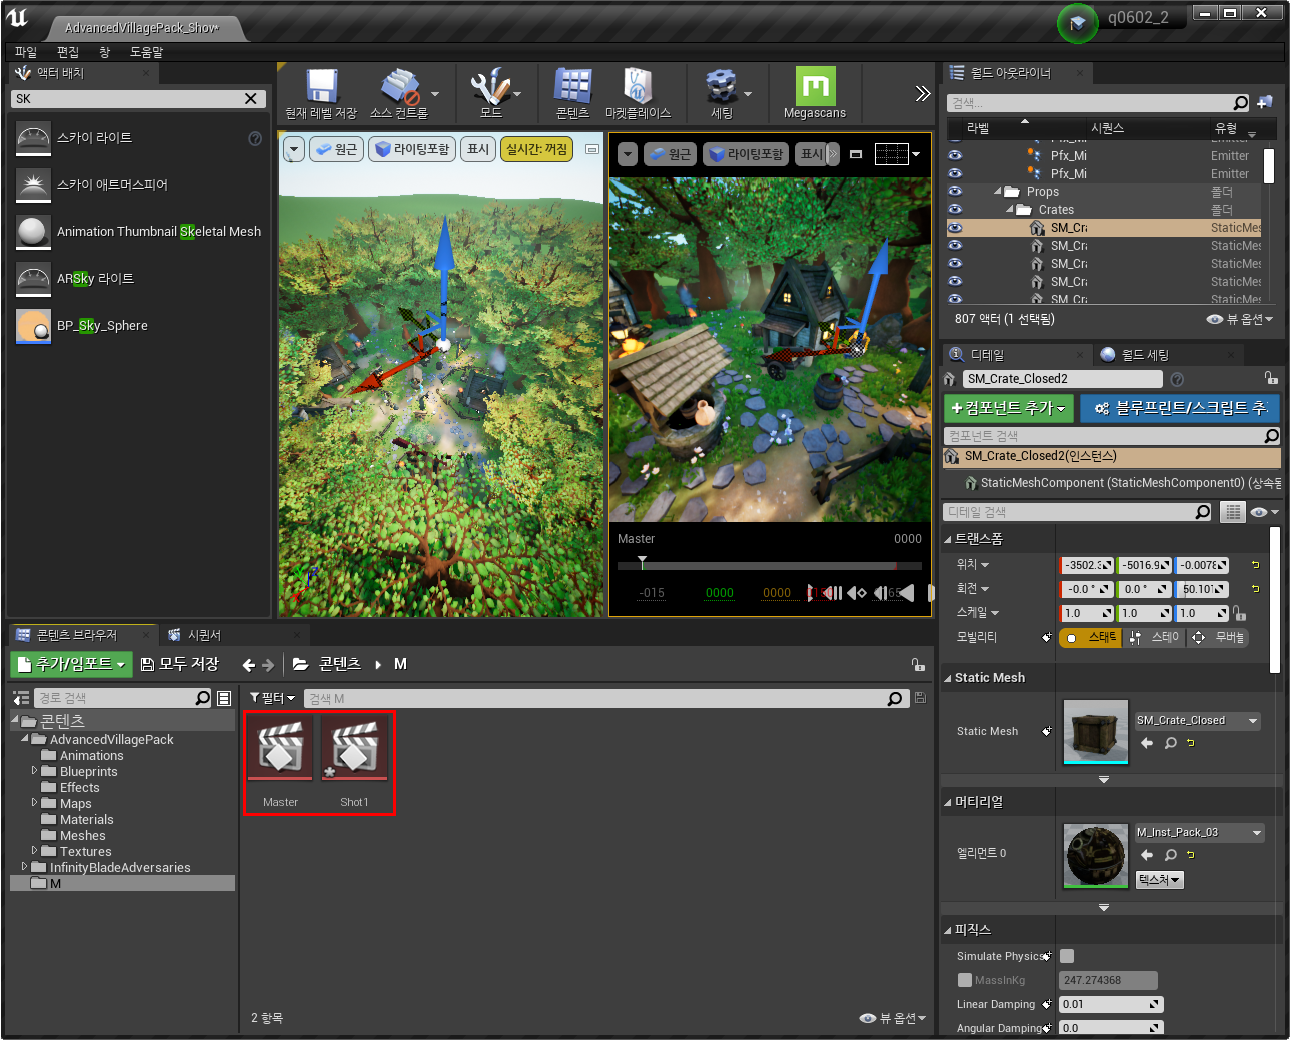Toggle the content browser lock icon
Image resolution: width=1290 pixels, height=1040 pixels.
(x=918, y=664)
